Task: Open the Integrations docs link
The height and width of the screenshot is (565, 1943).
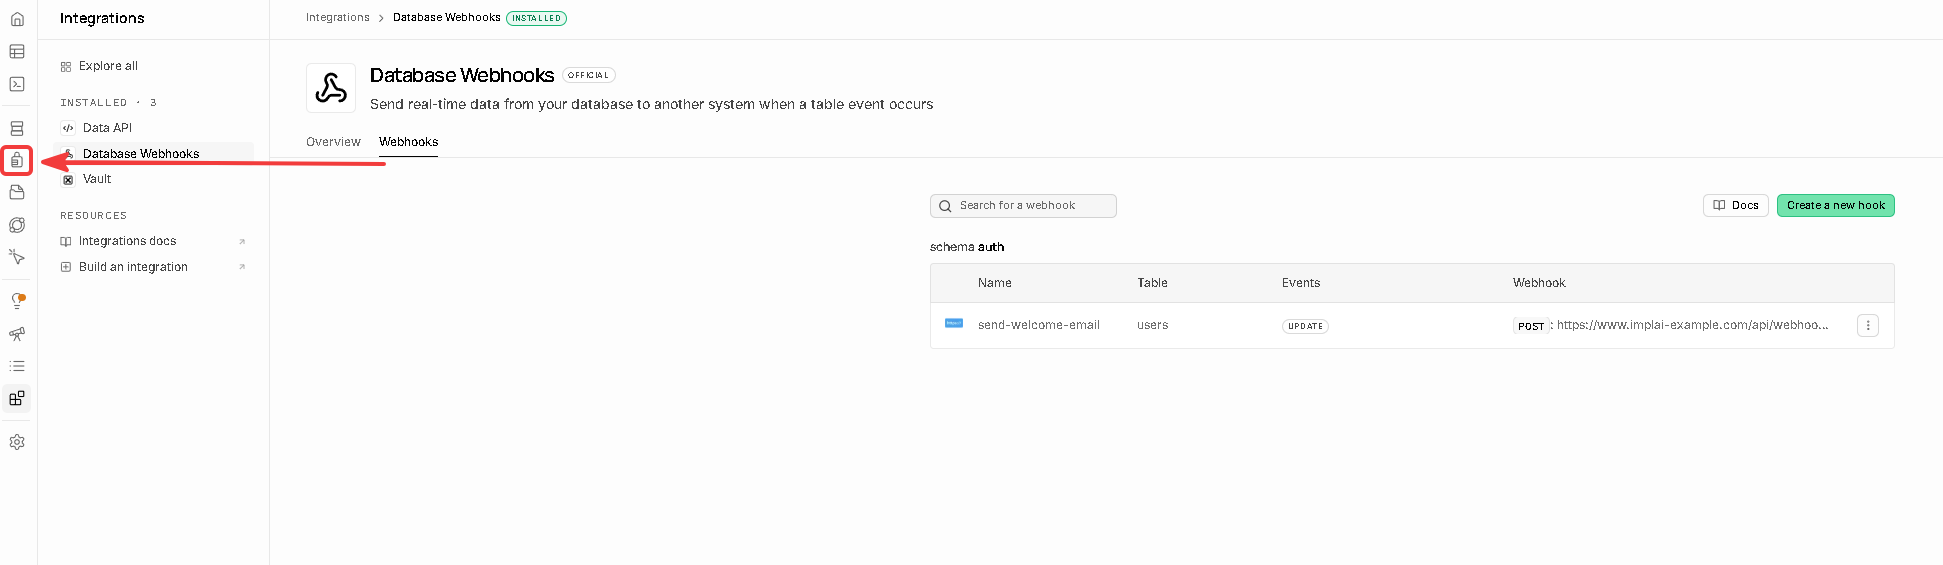Action: coord(127,241)
